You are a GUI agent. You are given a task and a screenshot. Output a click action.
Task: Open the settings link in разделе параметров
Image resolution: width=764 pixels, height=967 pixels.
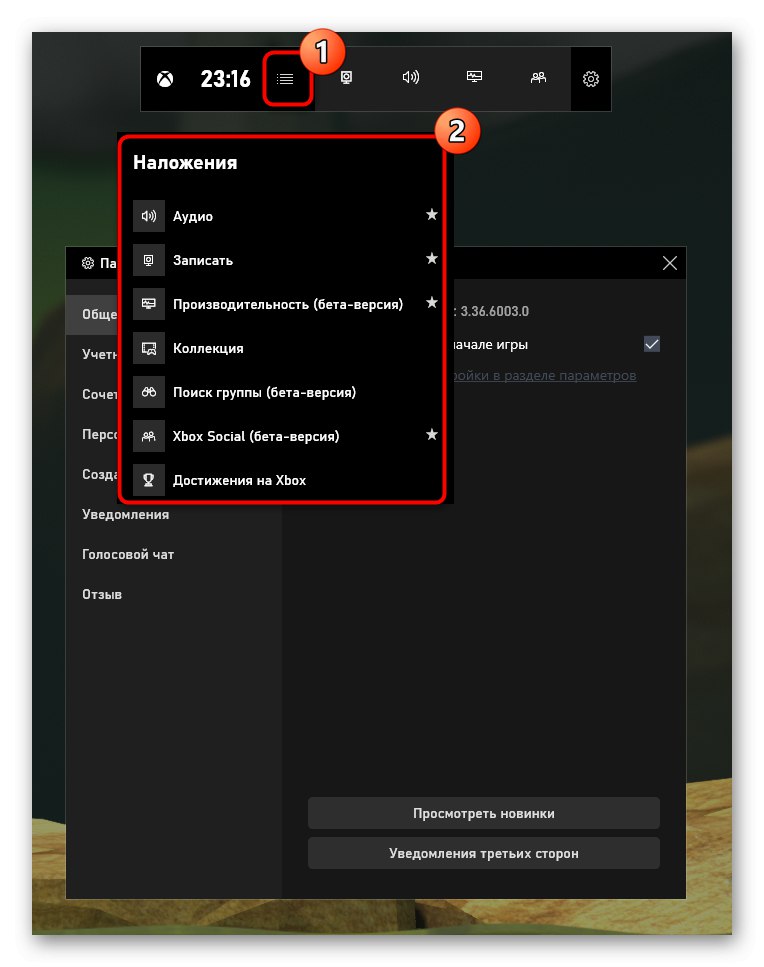(545, 376)
